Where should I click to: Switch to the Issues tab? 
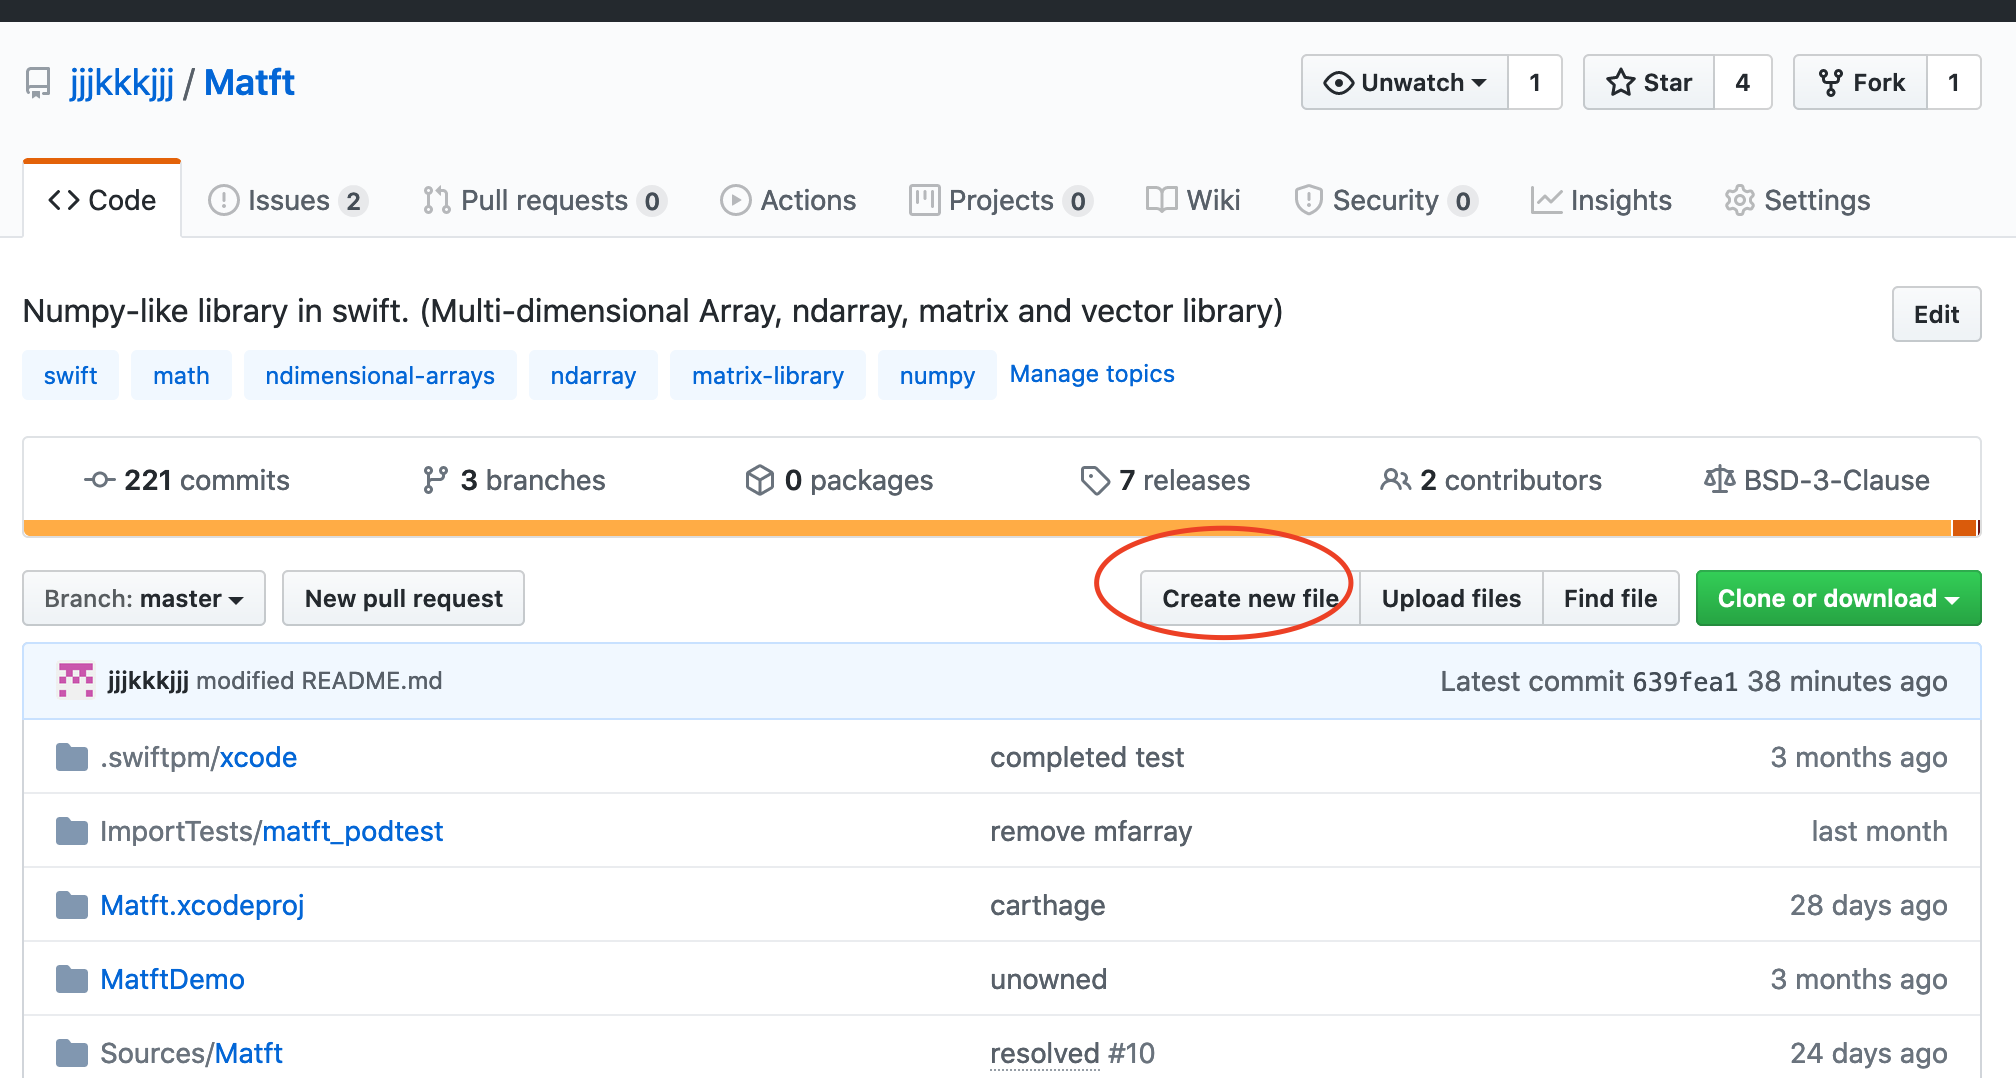[x=288, y=200]
